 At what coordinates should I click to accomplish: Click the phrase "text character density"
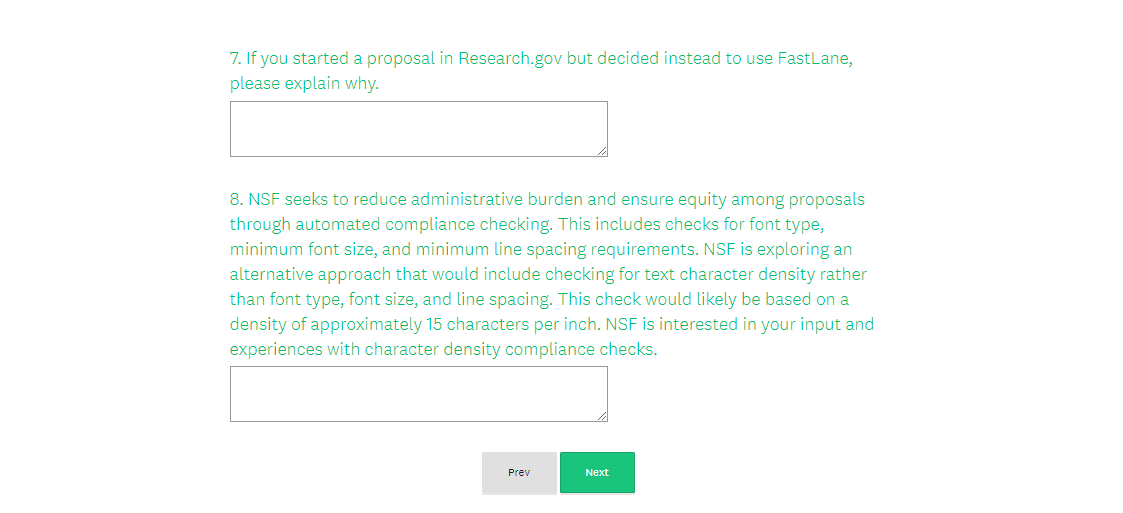[x=682, y=274]
